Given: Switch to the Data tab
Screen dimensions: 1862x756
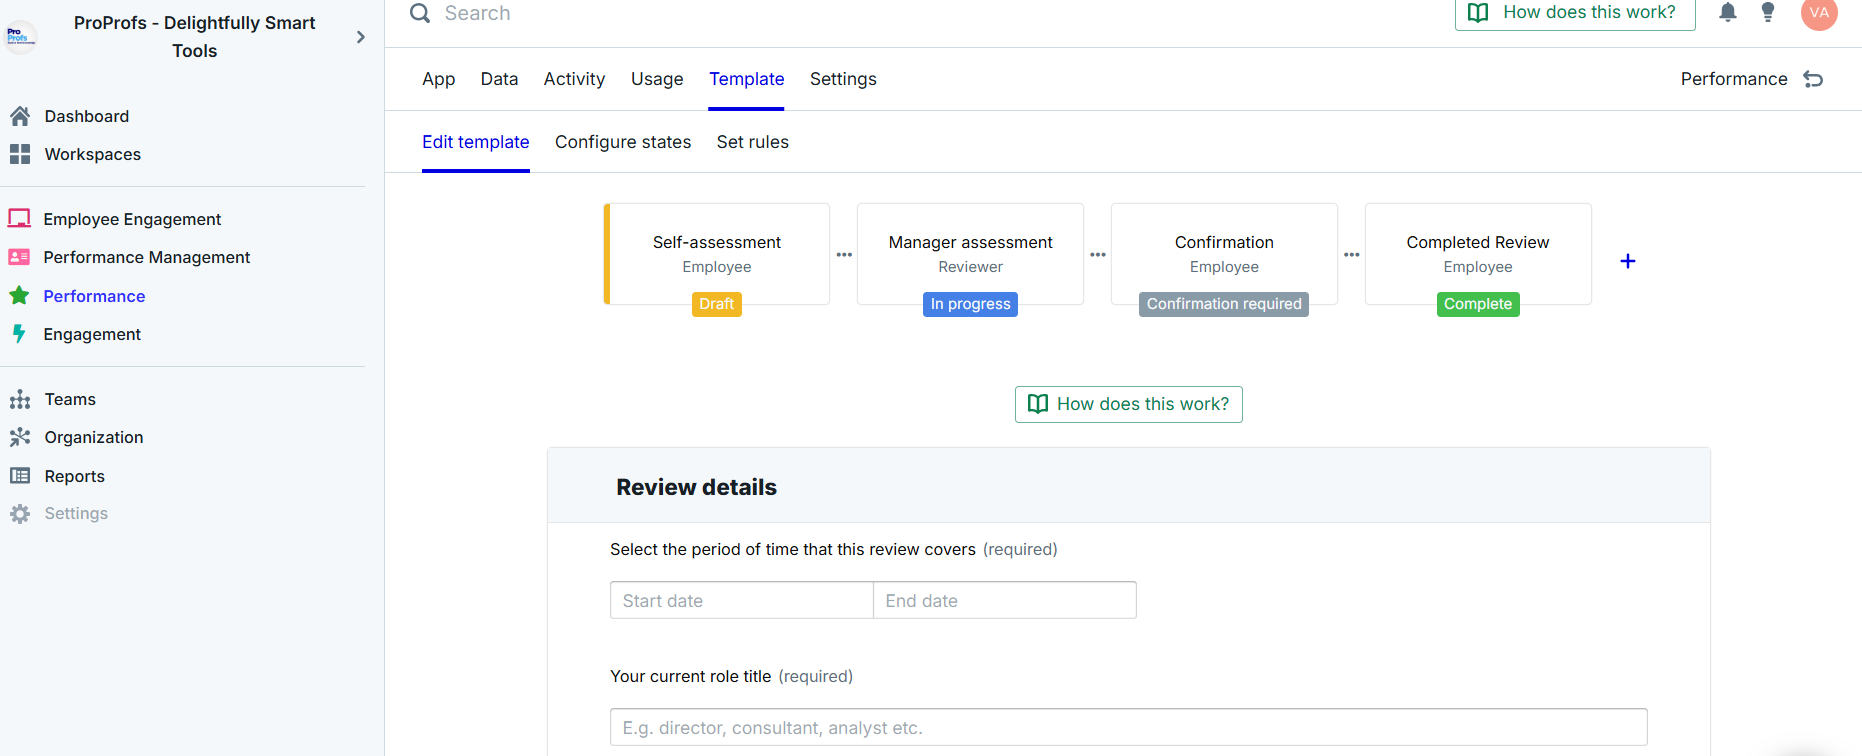Looking at the screenshot, I should [x=499, y=79].
